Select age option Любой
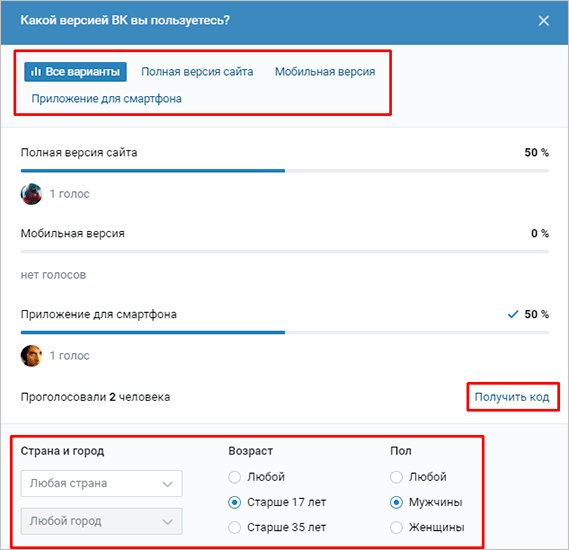This screenshot has height=550, width=569. pyautogui.click(x=257, y=477)
